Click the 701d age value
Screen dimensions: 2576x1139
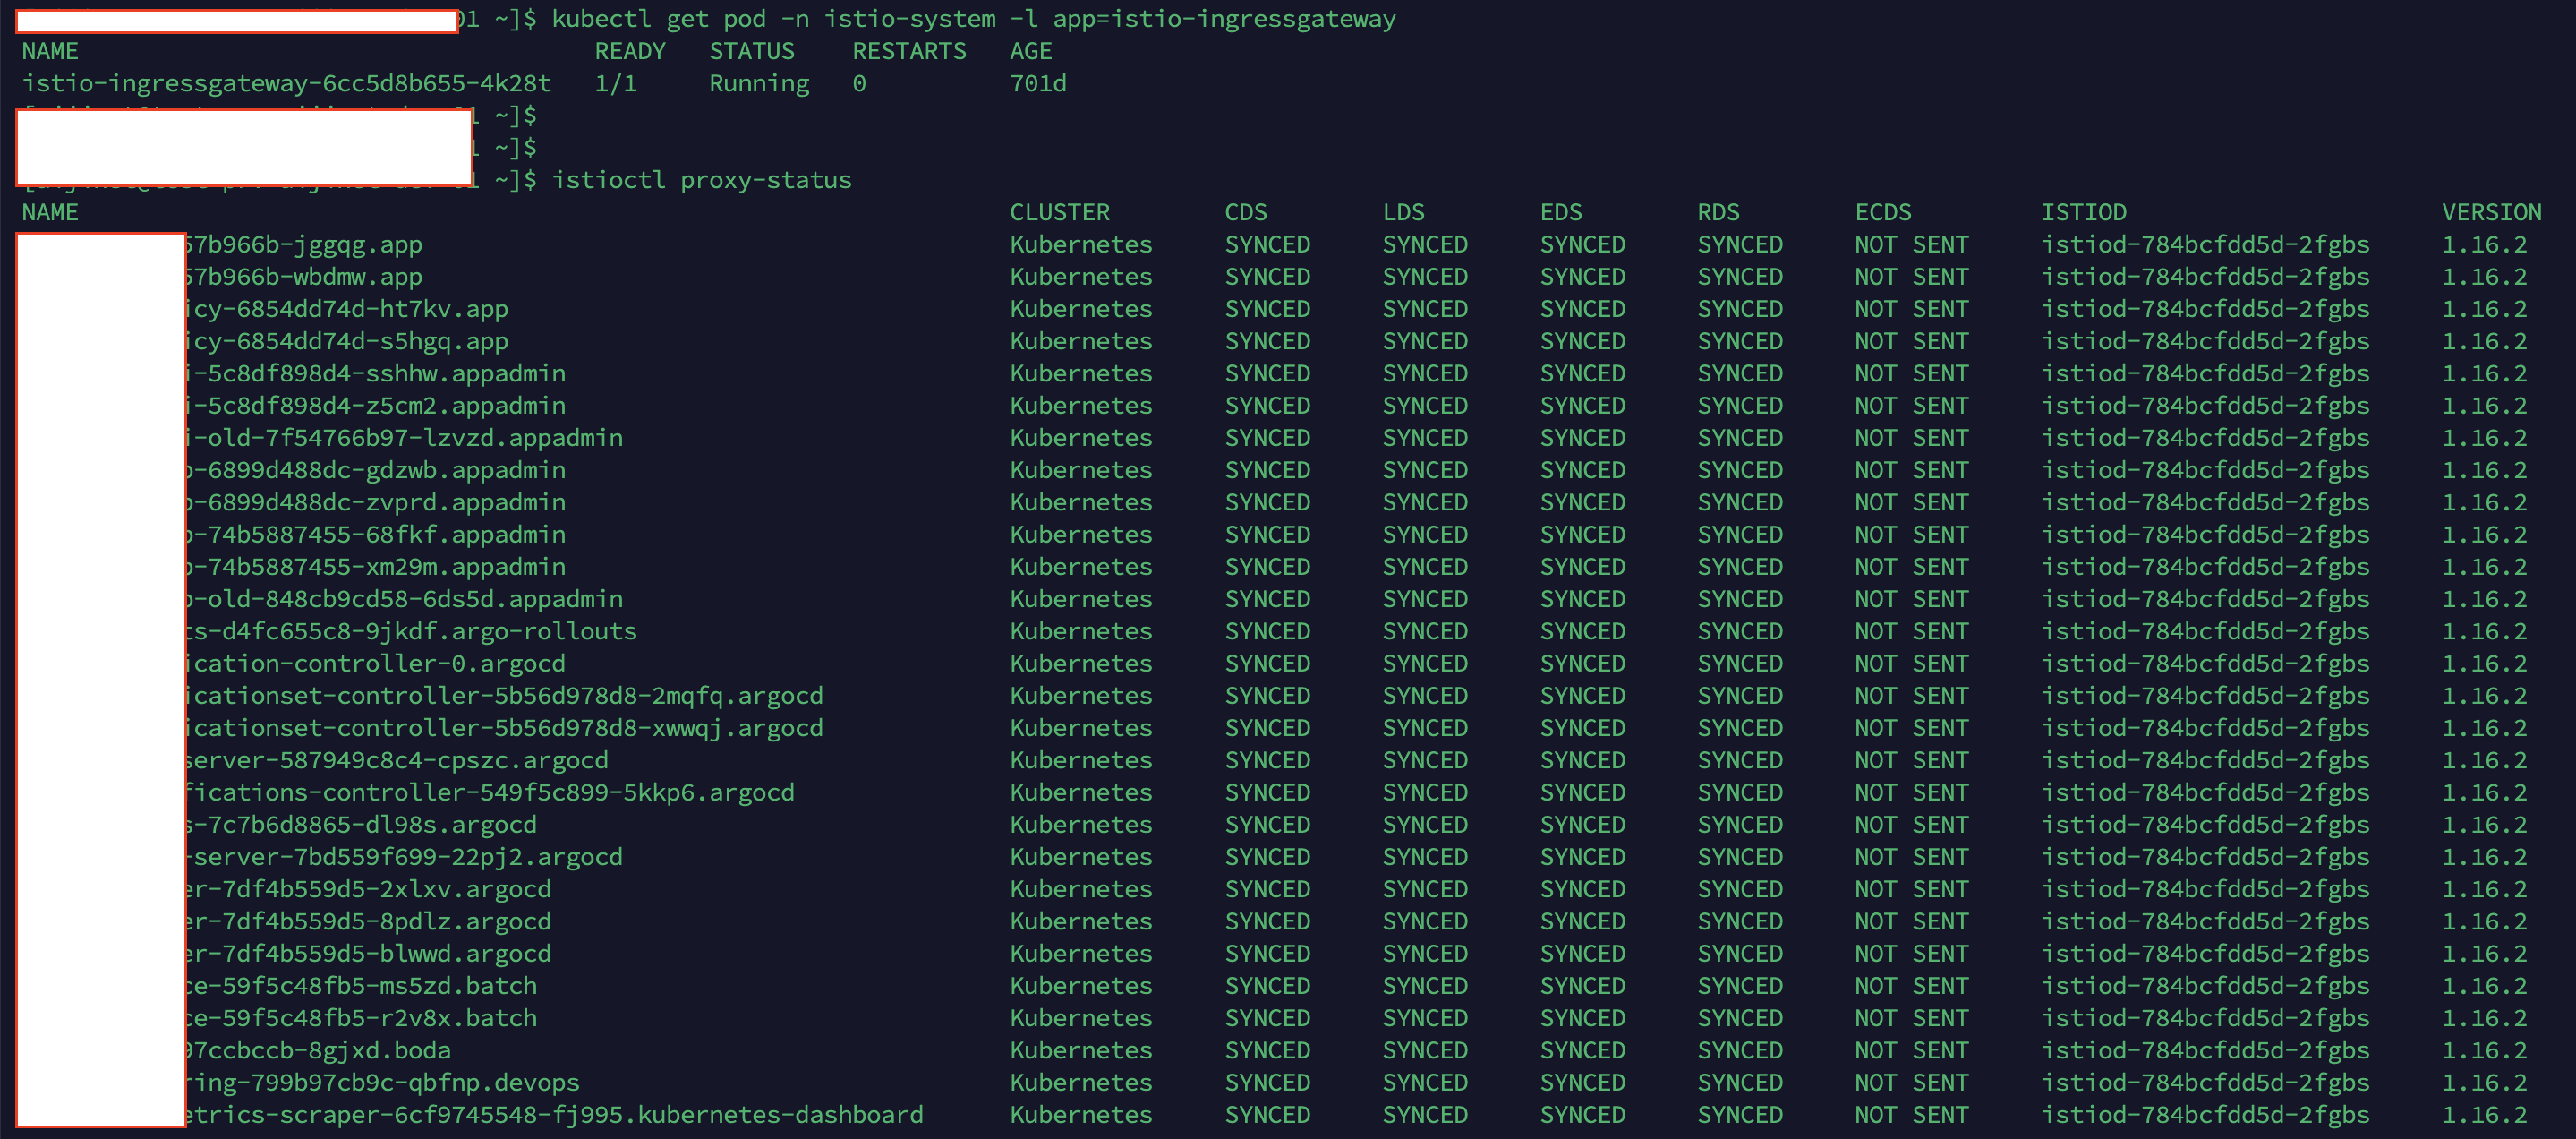pyautogui.click(x=1037, y=83)
